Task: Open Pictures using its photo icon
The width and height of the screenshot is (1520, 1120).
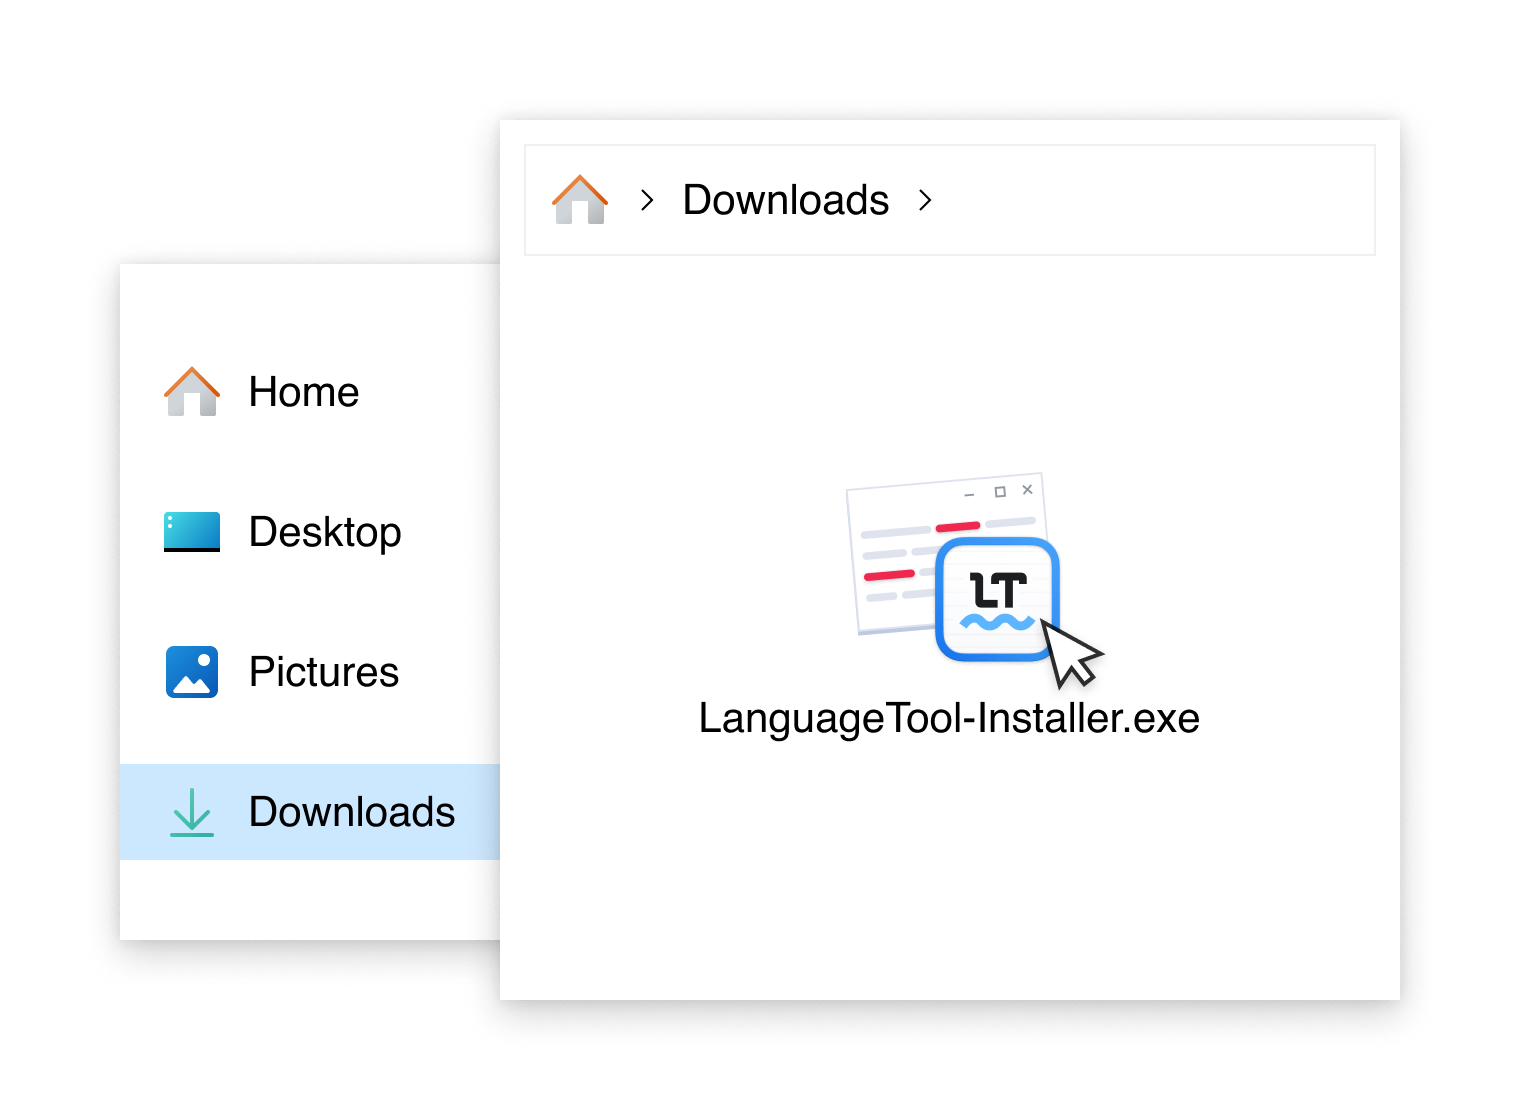Action: (191, 672)
